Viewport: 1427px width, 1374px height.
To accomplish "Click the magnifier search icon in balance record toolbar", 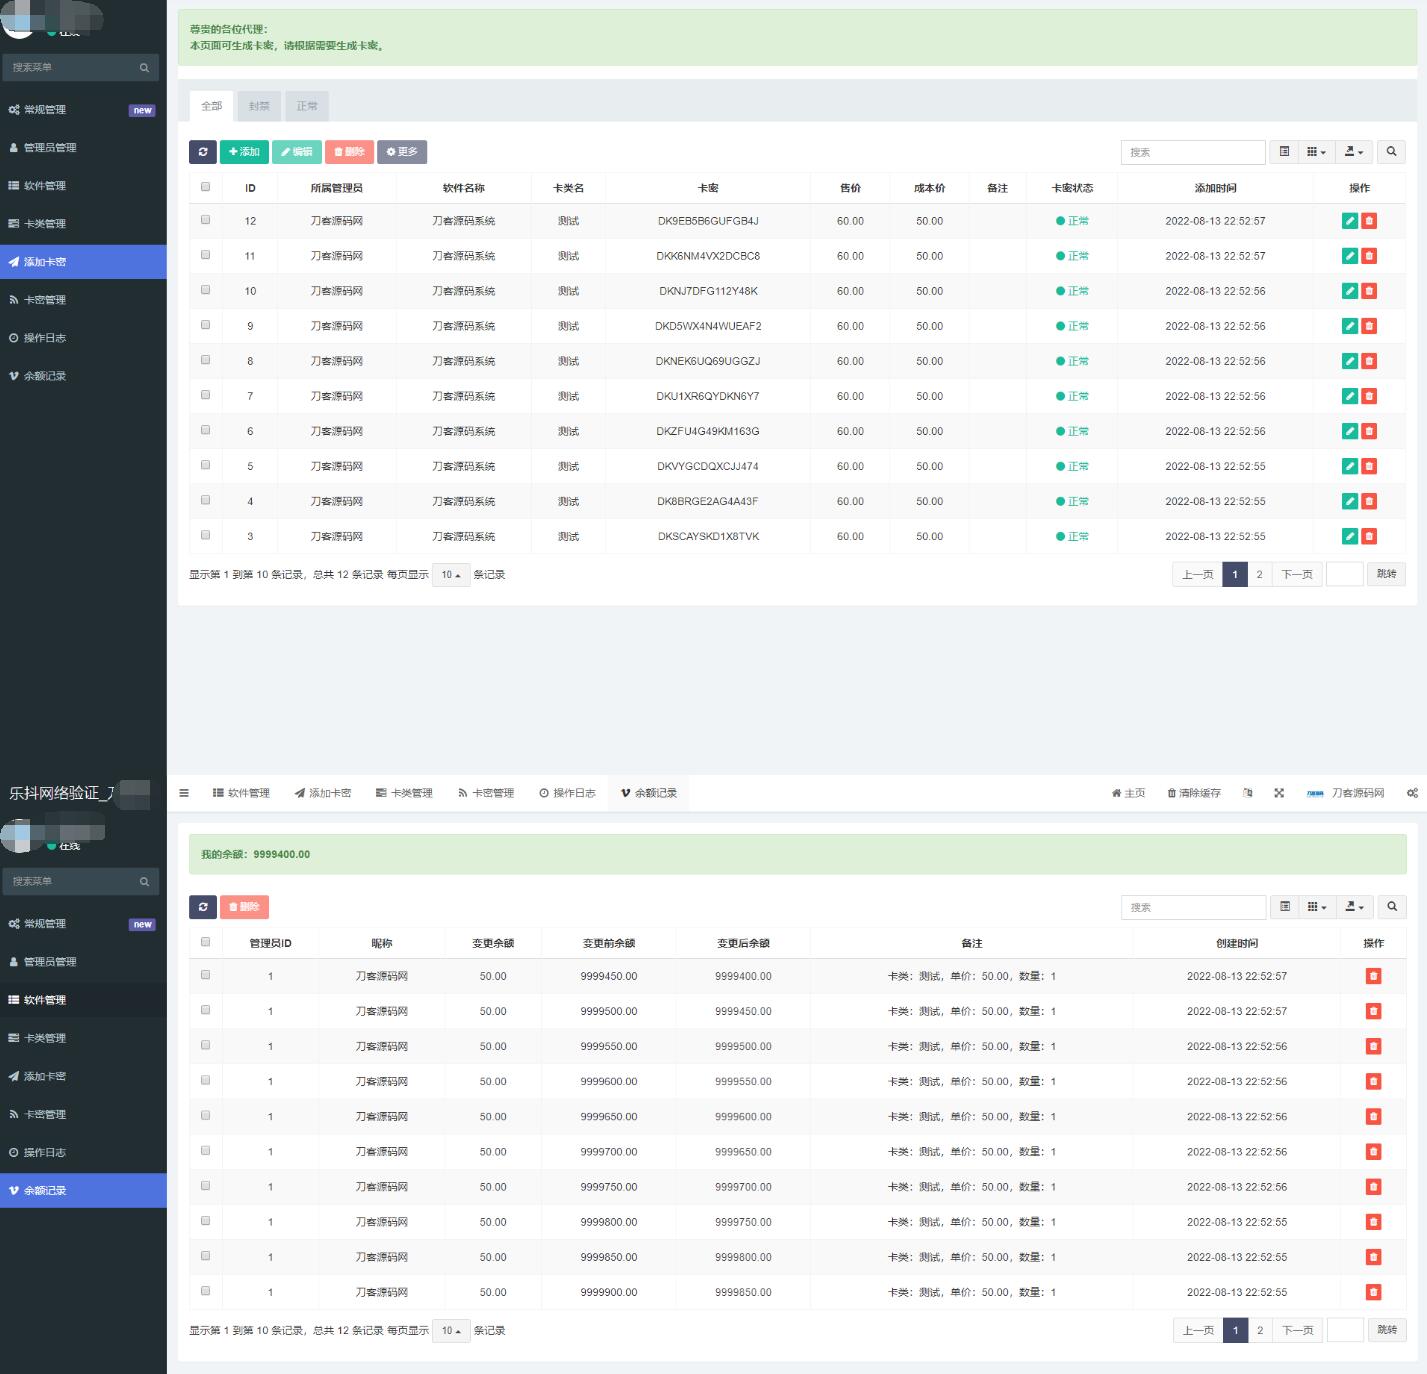I will 1391,907.
